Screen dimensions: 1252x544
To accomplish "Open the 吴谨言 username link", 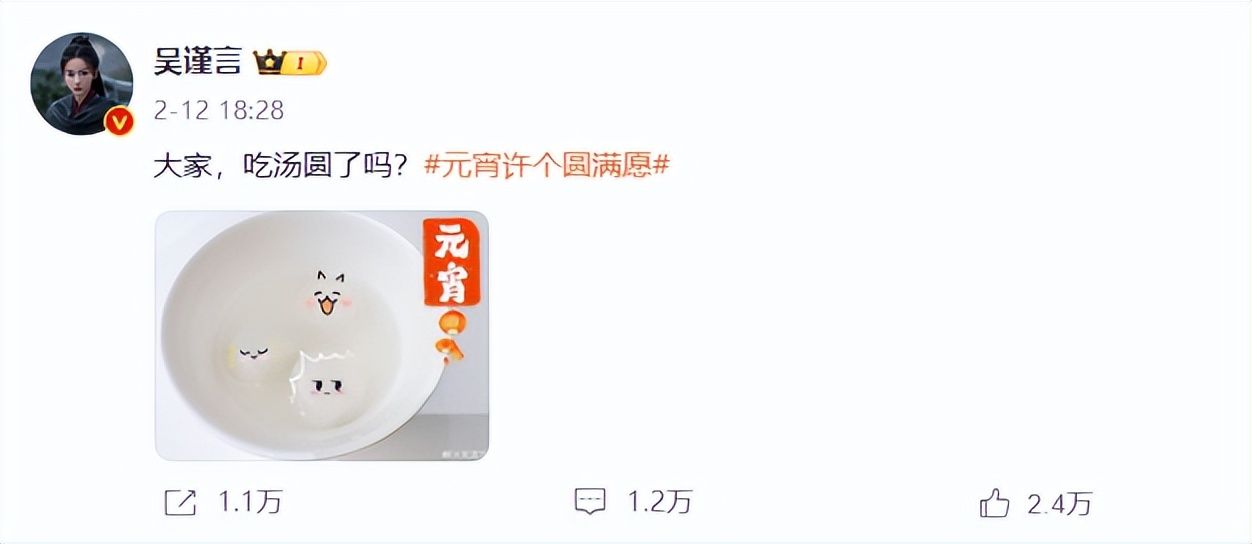I will pyautogui.click(x=197, y=62).
